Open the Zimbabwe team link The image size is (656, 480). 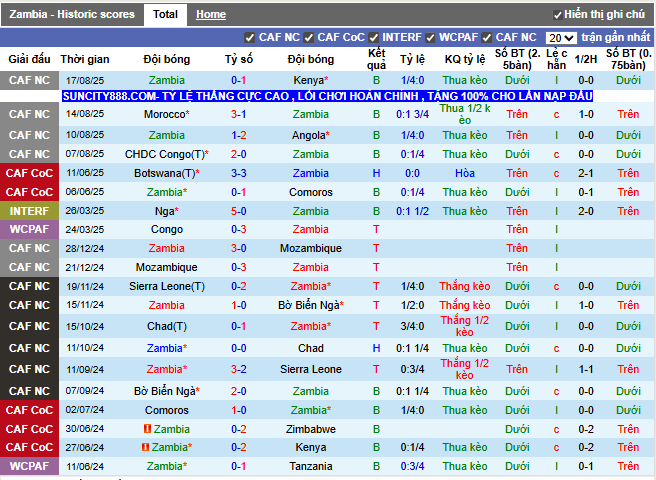click(x=311, y=429)
